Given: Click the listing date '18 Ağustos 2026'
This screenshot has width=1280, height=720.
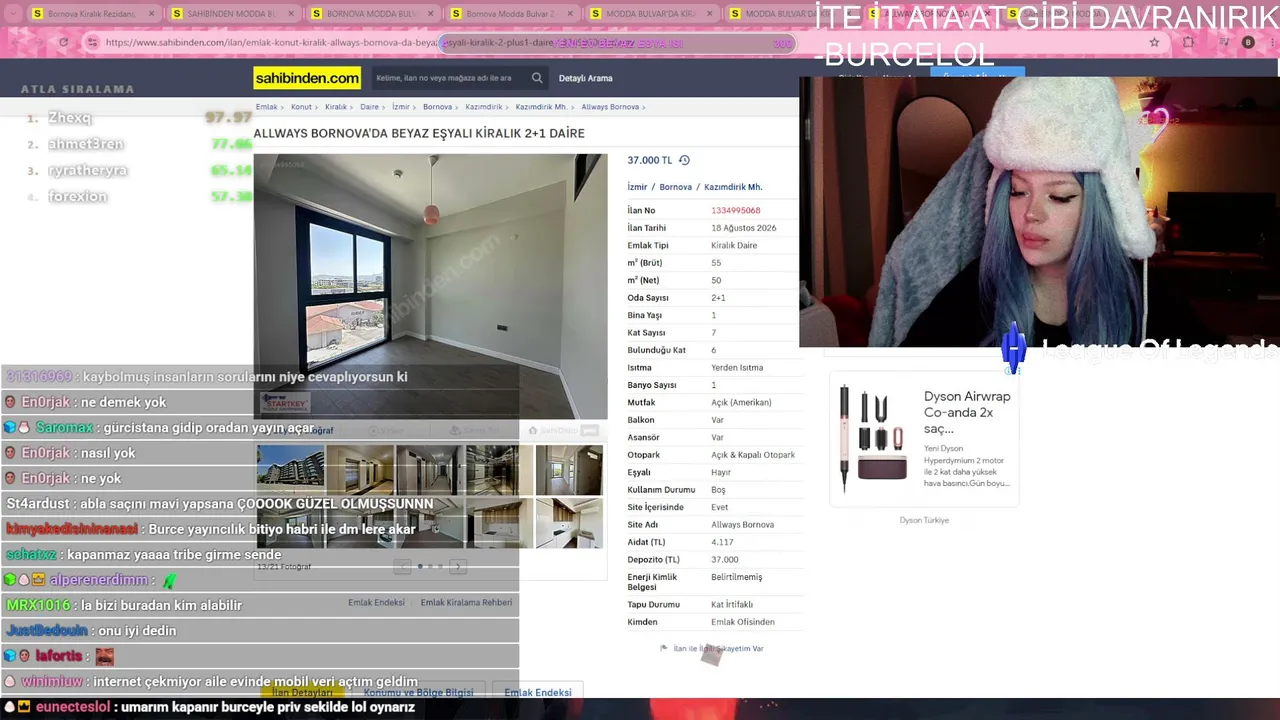Looking at the screenshot, I should 744,228.
